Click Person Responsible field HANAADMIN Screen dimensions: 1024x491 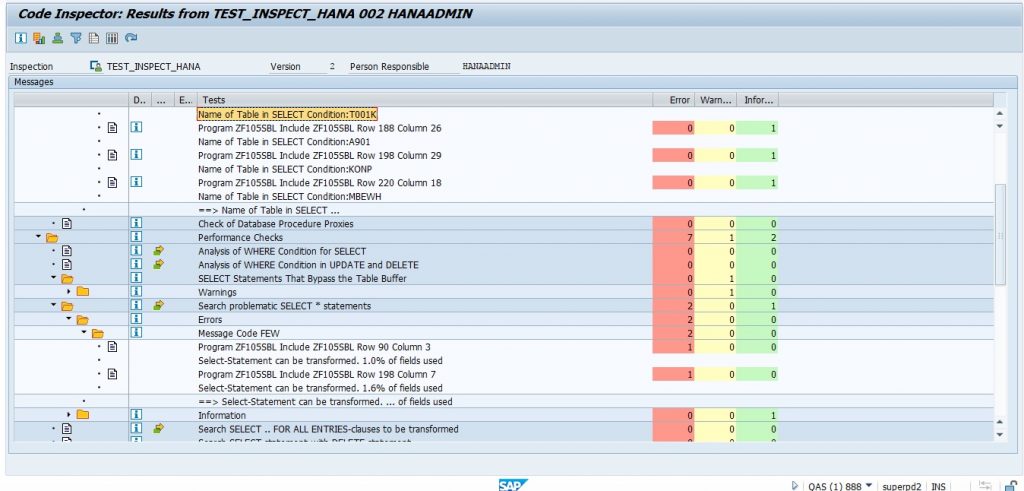487,67
